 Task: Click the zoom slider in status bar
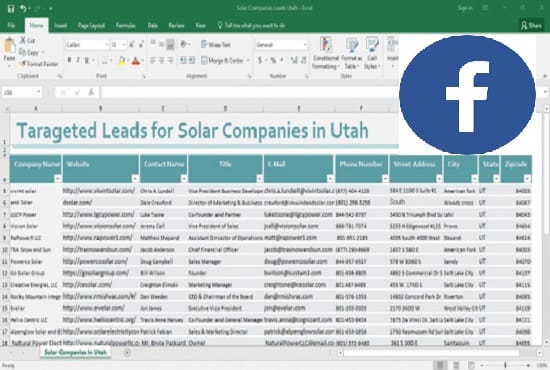click(505, 365)
